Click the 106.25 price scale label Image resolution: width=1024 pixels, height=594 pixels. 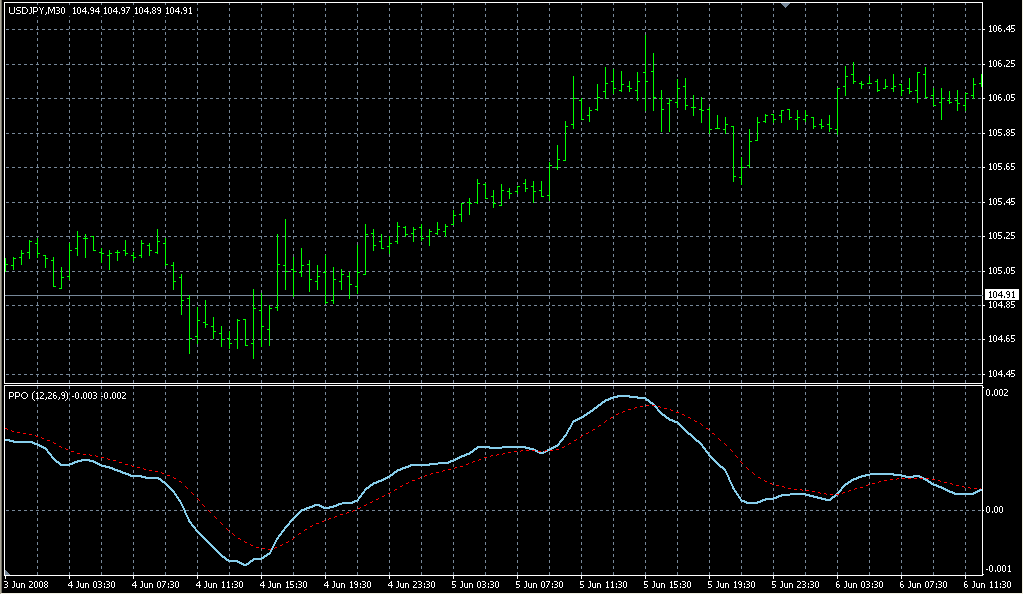click(x=1001, y=64)
